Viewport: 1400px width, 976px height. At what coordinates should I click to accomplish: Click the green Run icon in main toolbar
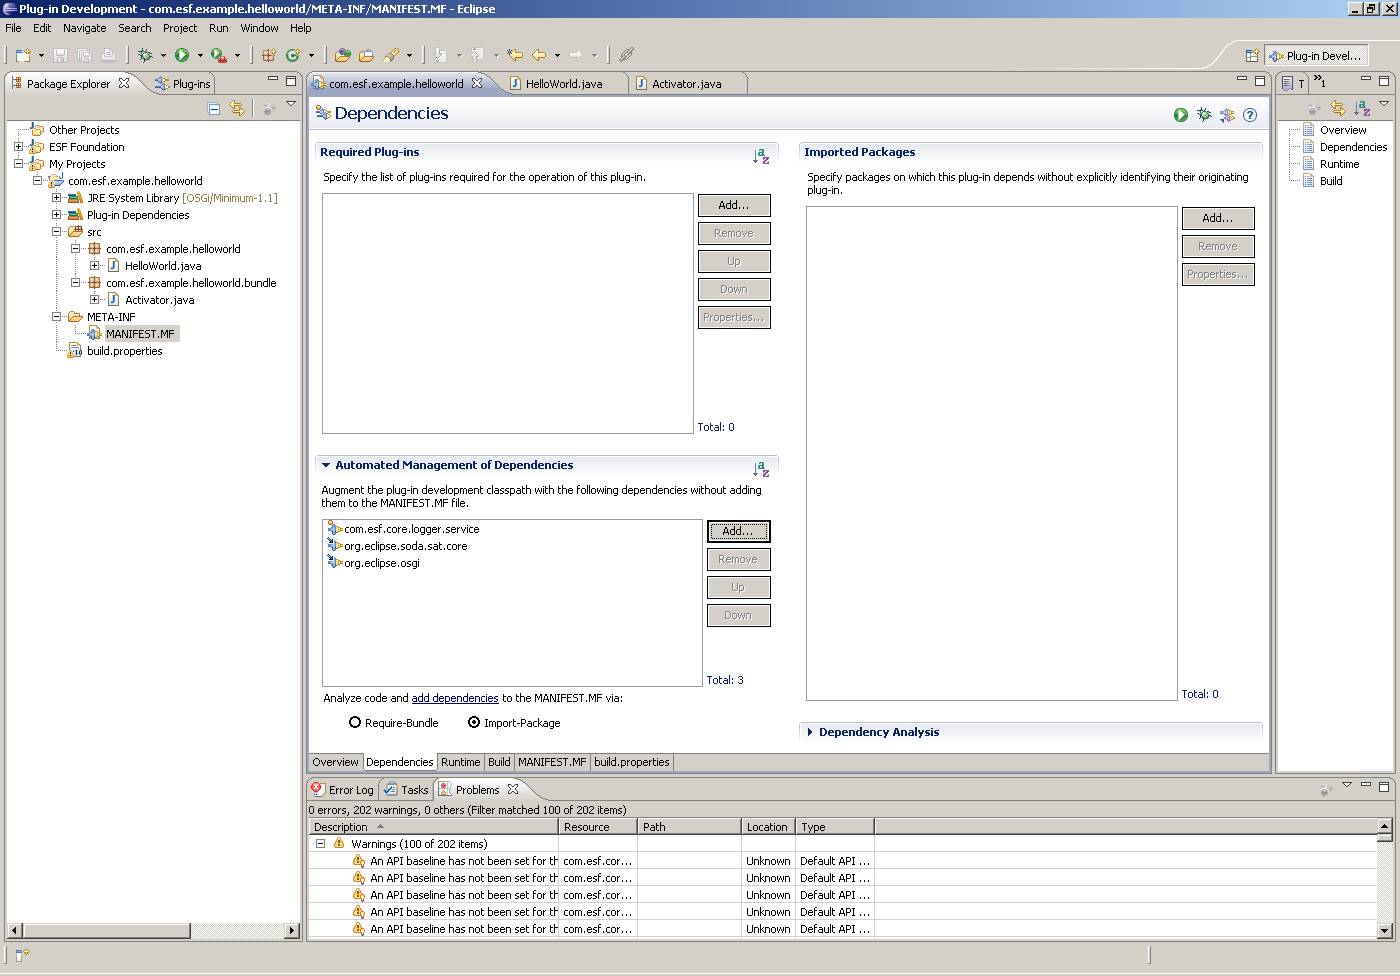pos(182,55)
